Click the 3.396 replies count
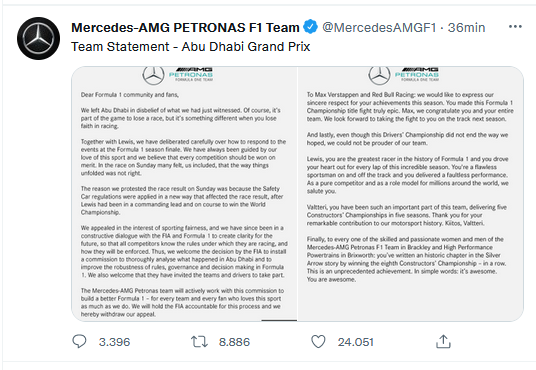The height and width of the screenshot is (370, 536). pyautogui.click(x=115, y=342)
